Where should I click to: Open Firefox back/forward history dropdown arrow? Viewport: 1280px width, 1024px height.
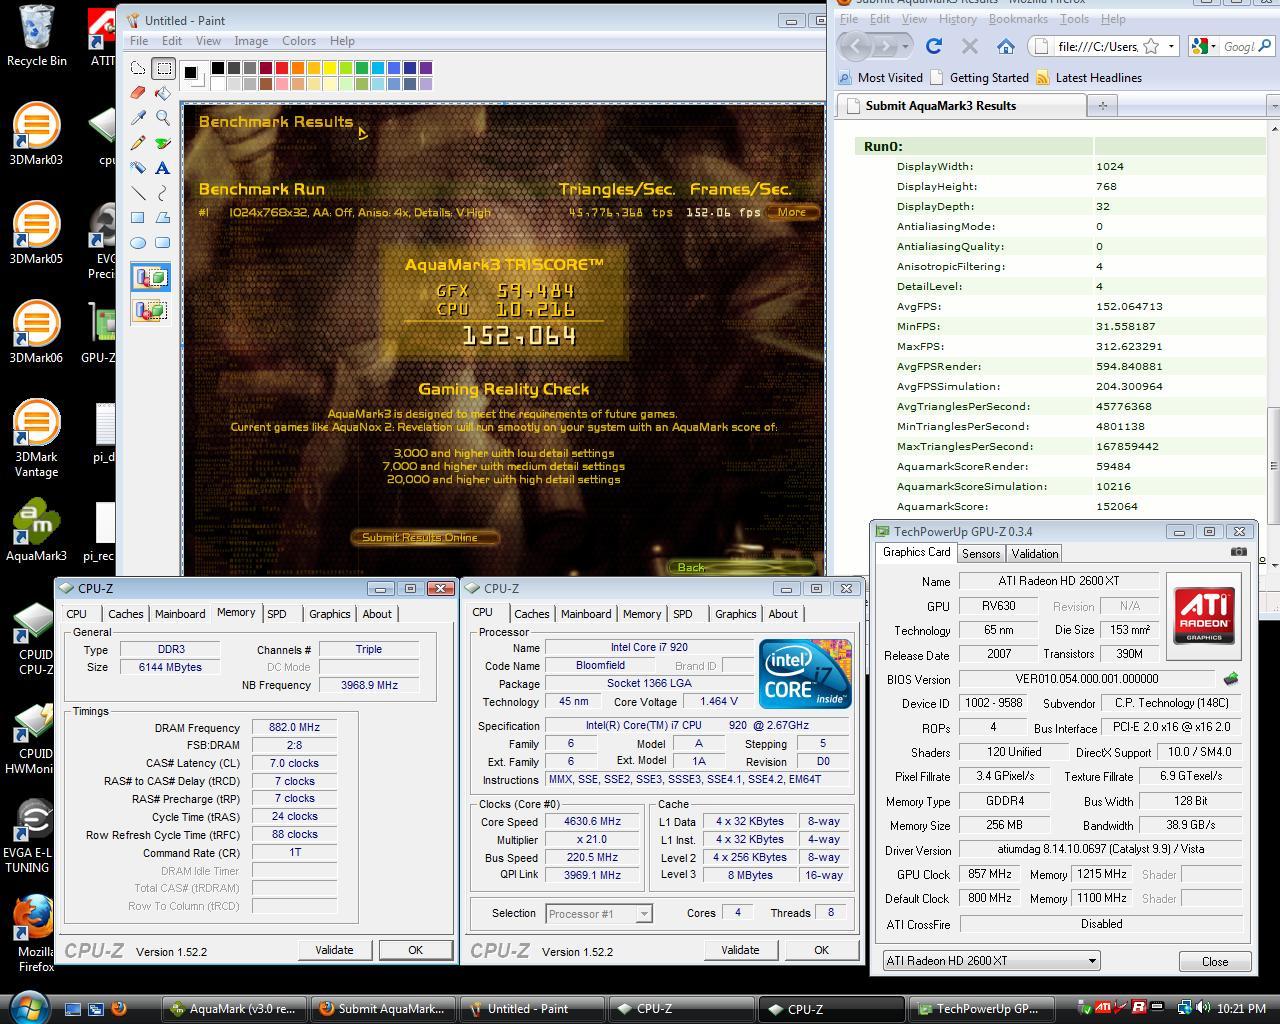click(905, 46)
